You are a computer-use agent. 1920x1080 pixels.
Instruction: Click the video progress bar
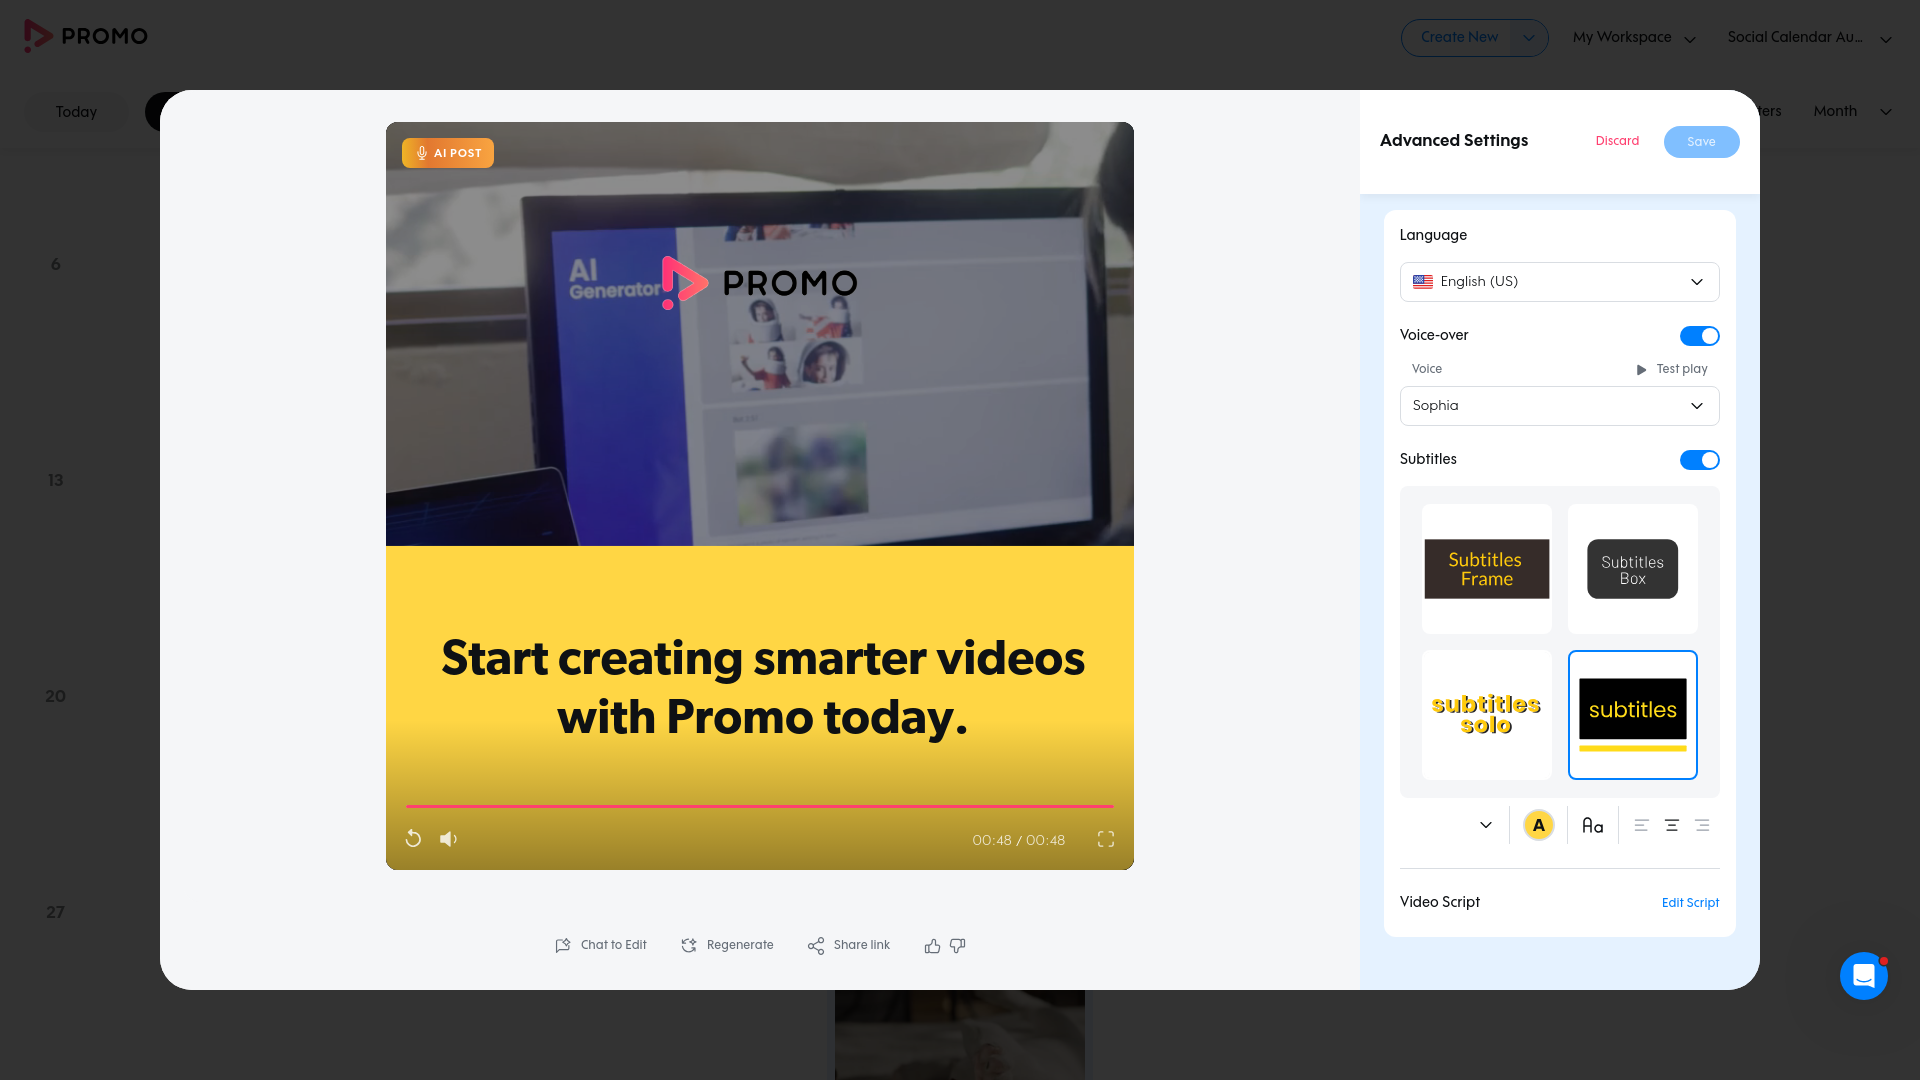(x=760, y=806)
